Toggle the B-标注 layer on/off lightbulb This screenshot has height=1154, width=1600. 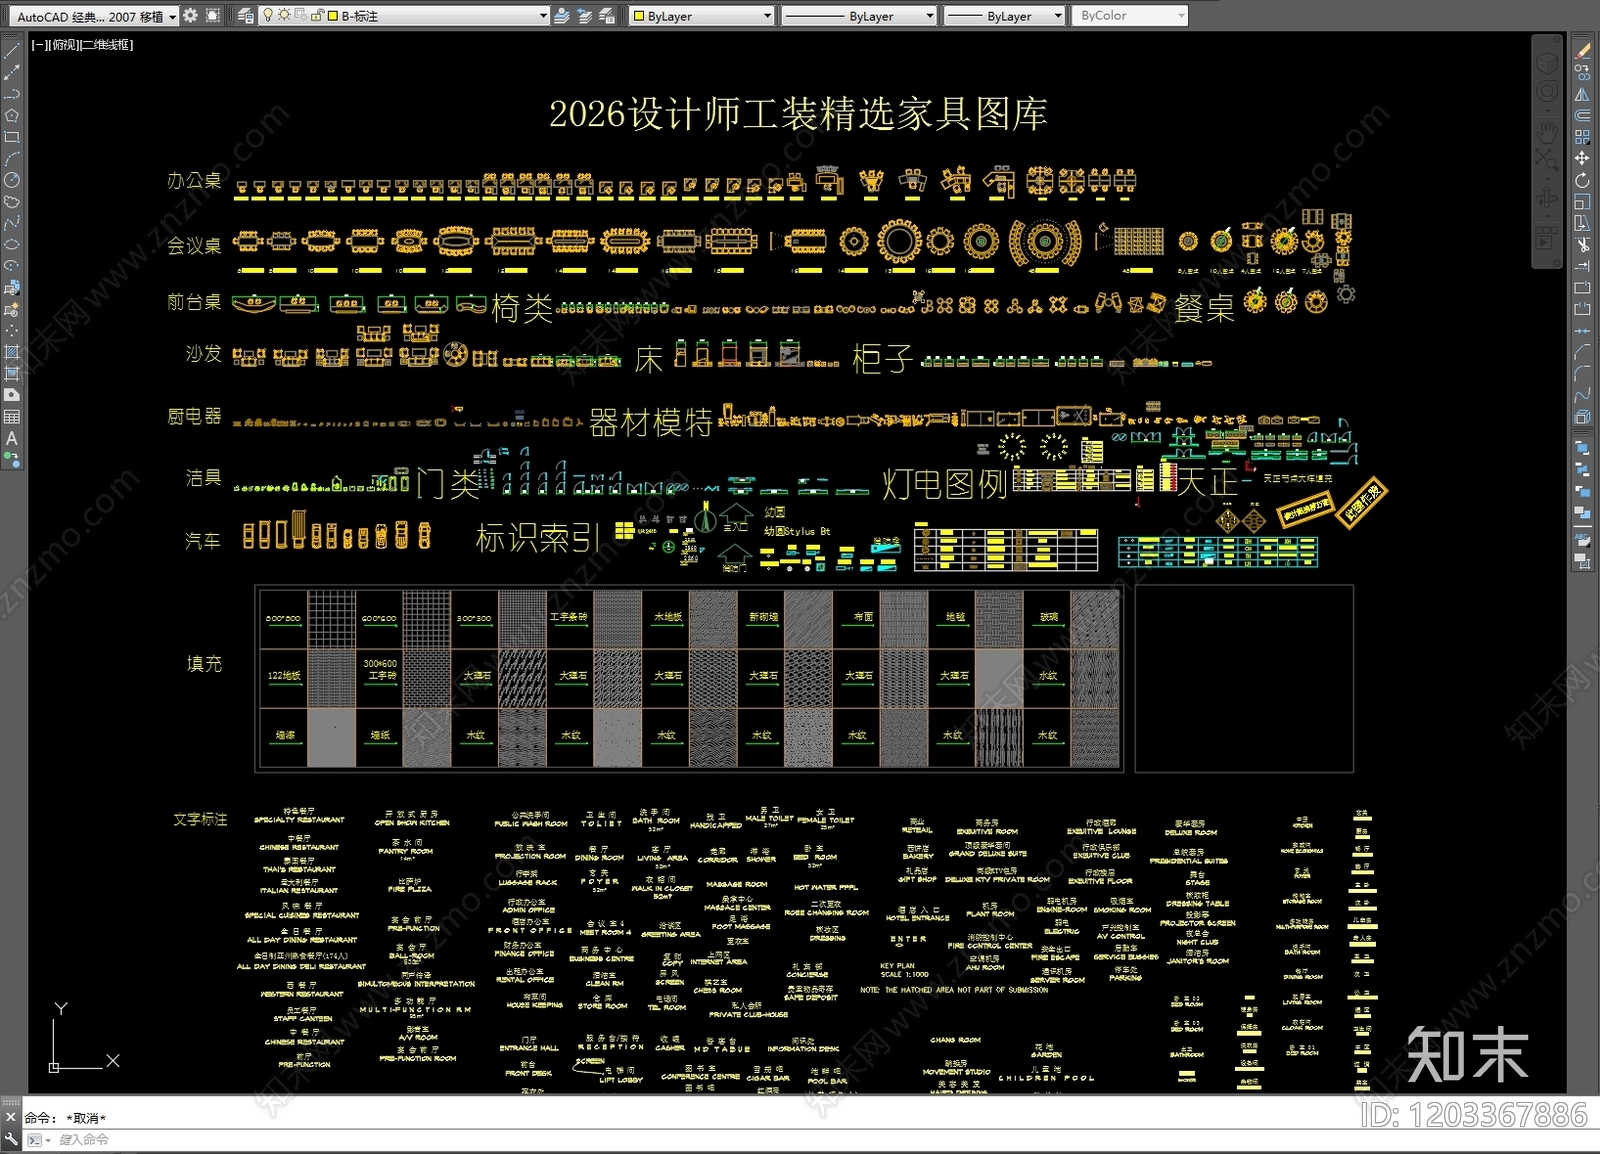268,16
